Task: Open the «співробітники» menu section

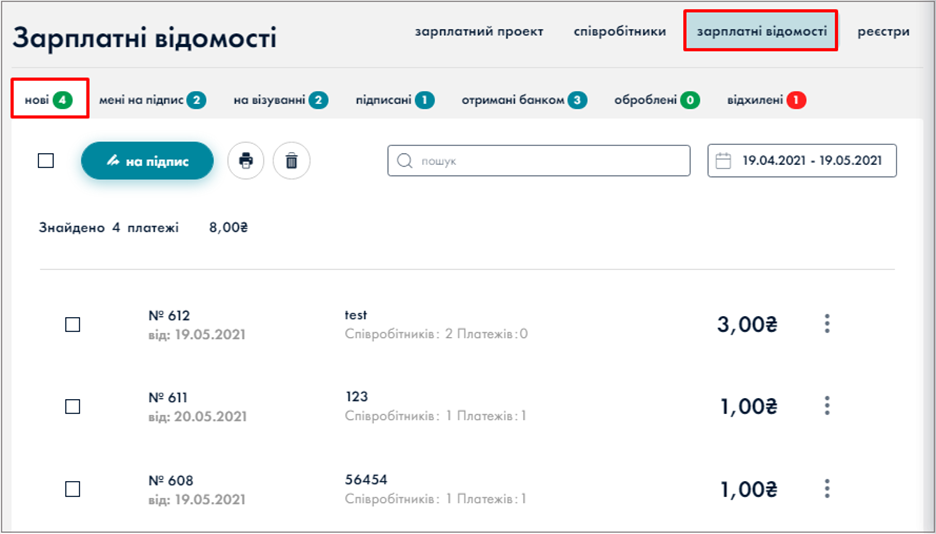Action: pos(619,32)
